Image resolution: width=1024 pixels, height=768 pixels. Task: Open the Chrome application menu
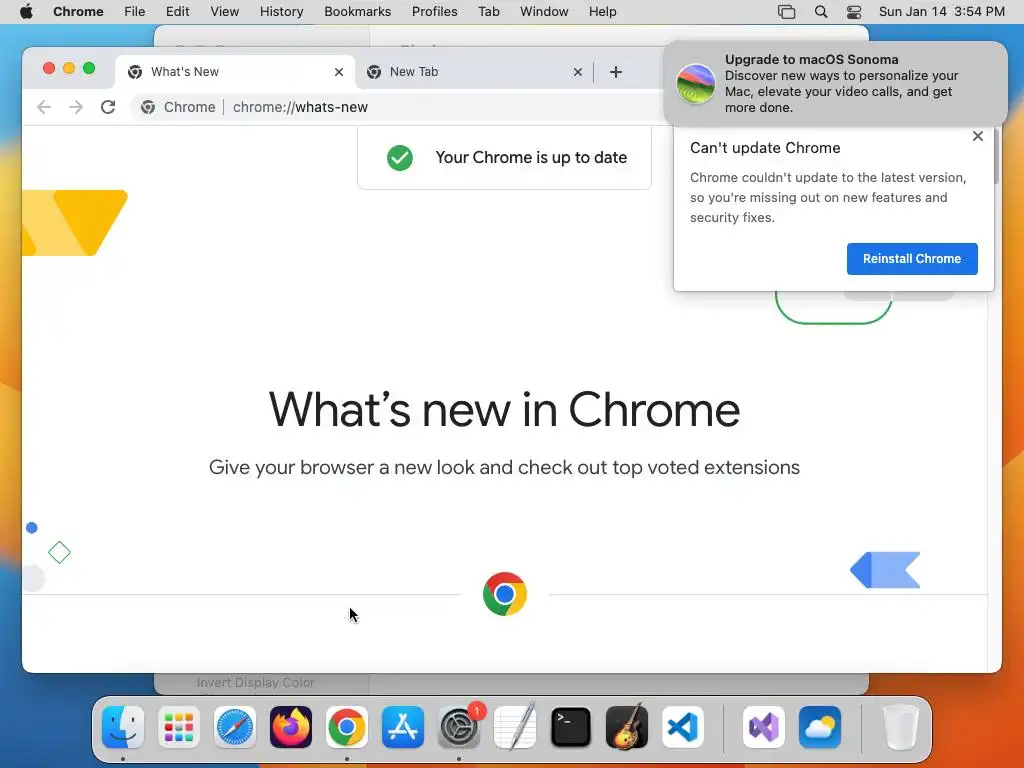coord(78,12)
